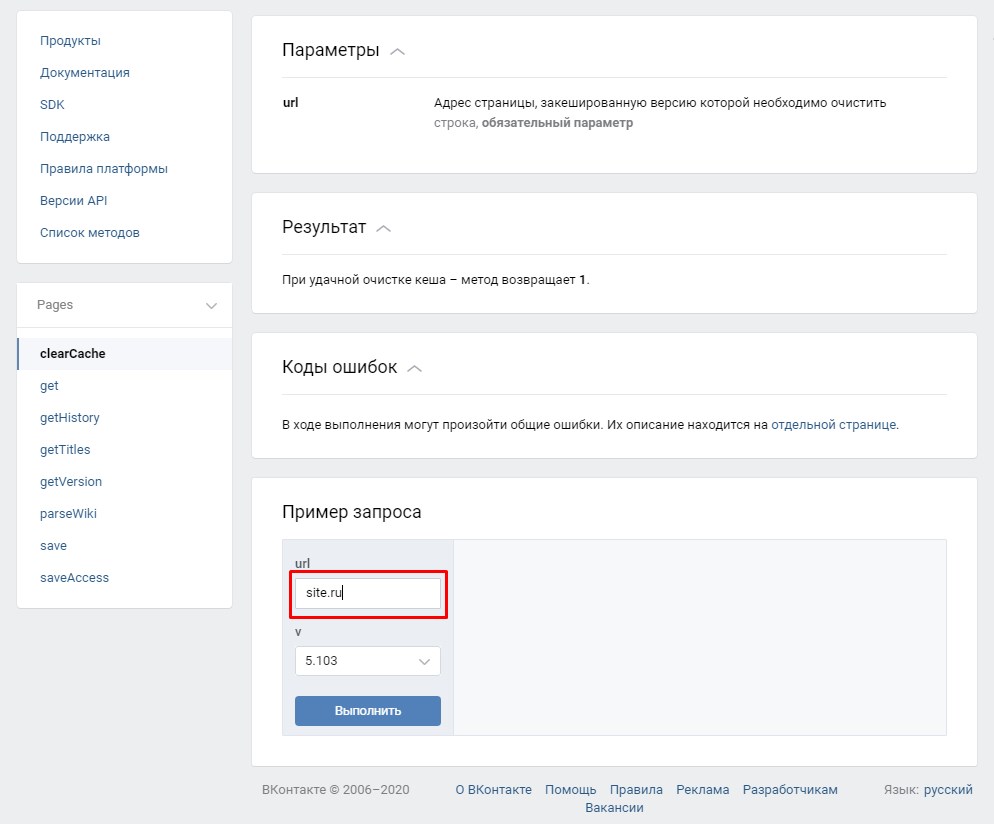This screenshot has width=994, height=824.
Task: Collapse the Коды ошибок section chevron
Action: (x=415, y=368)
